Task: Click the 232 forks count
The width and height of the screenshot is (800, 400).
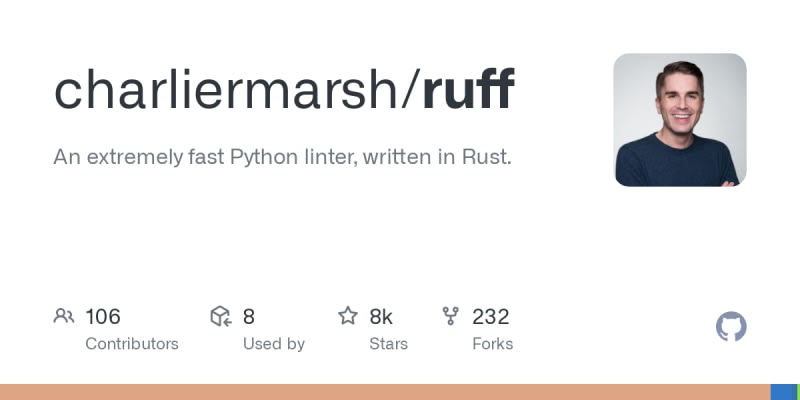Action: pos(491,317)
